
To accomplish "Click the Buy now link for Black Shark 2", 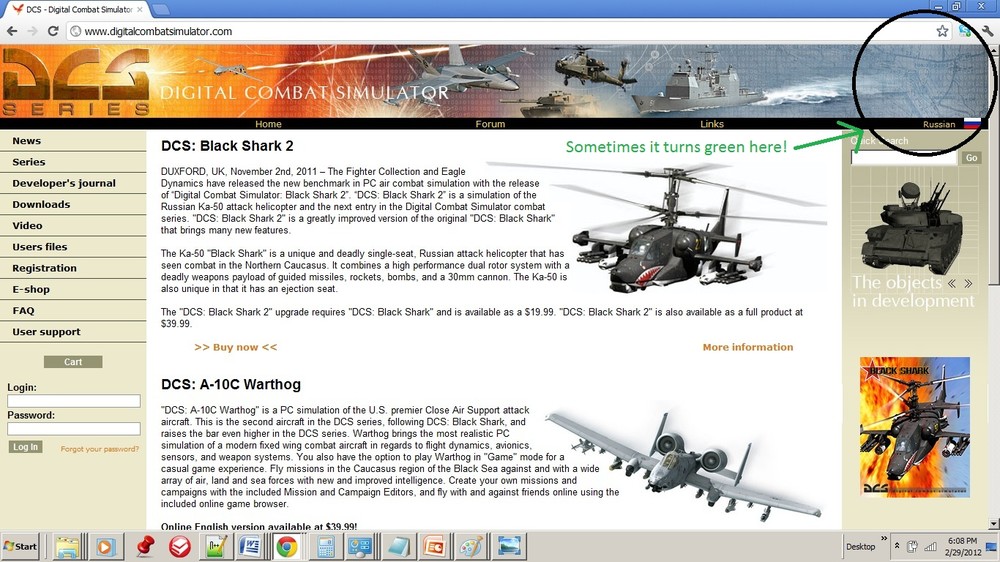I will tap(235, 347).
